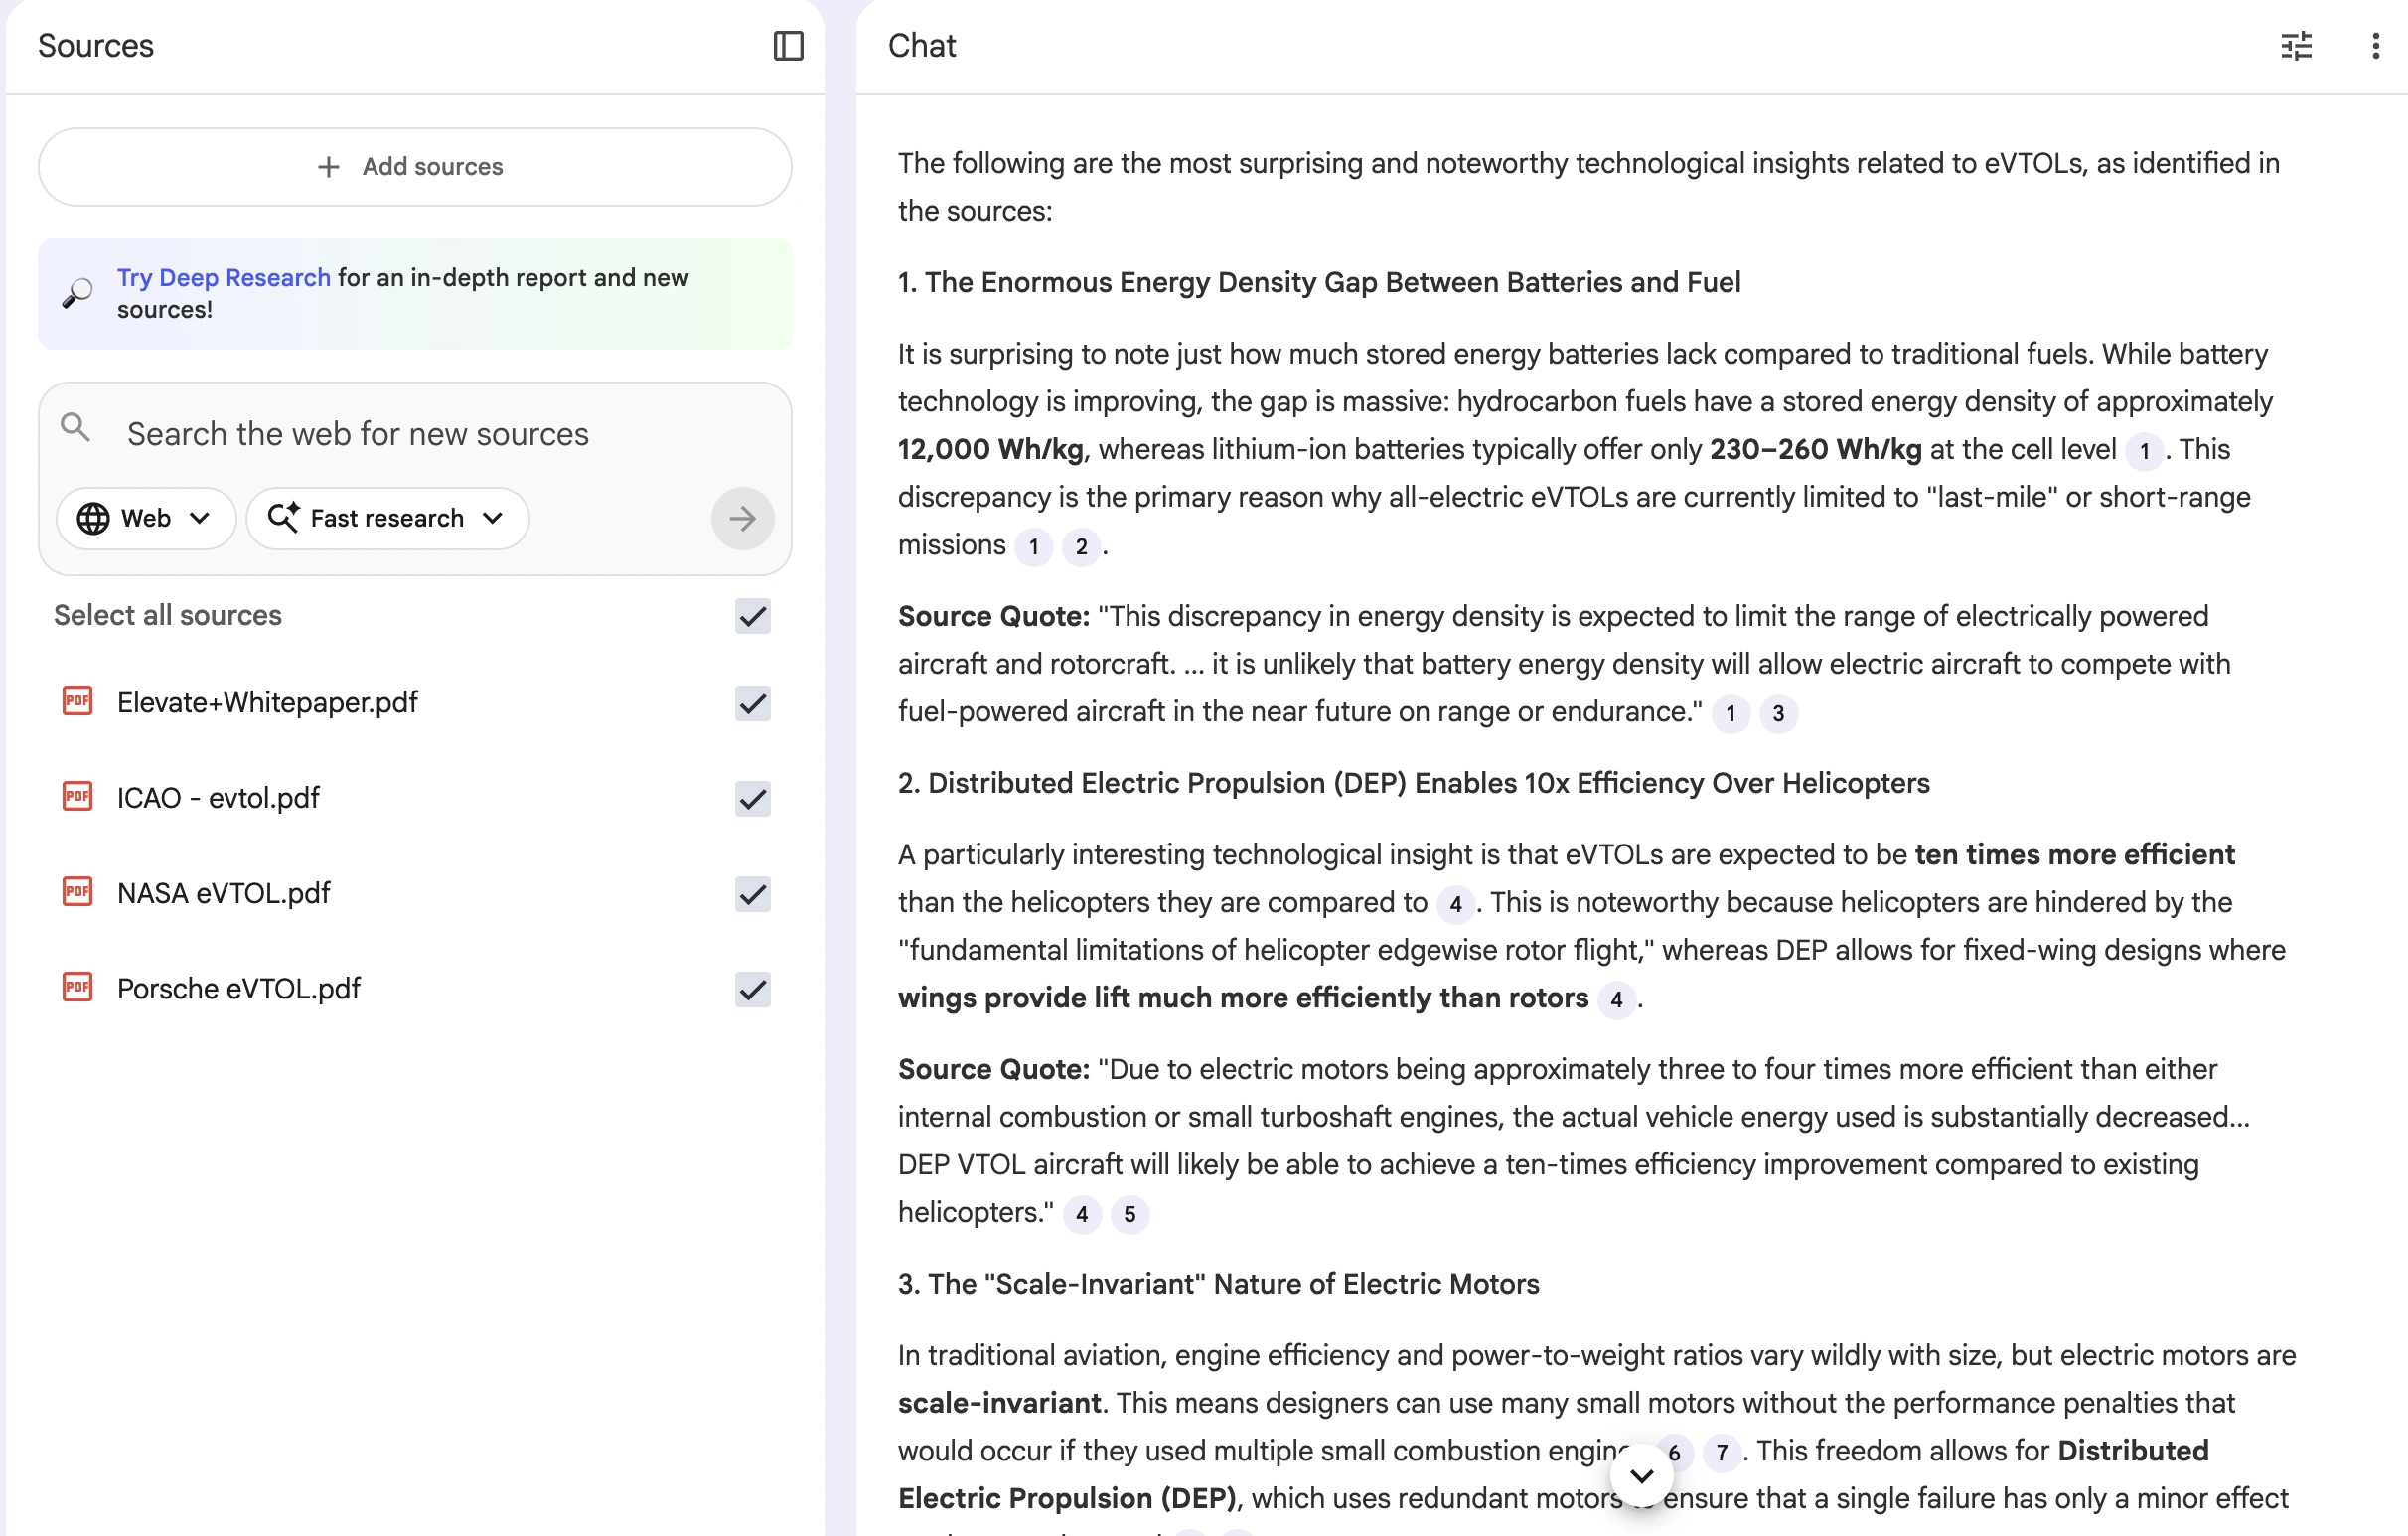Open citation 5 after the helicopters quote
Image resolution: width=2408 pixels, height=1536 pixels.
tap(1130, 1214)
